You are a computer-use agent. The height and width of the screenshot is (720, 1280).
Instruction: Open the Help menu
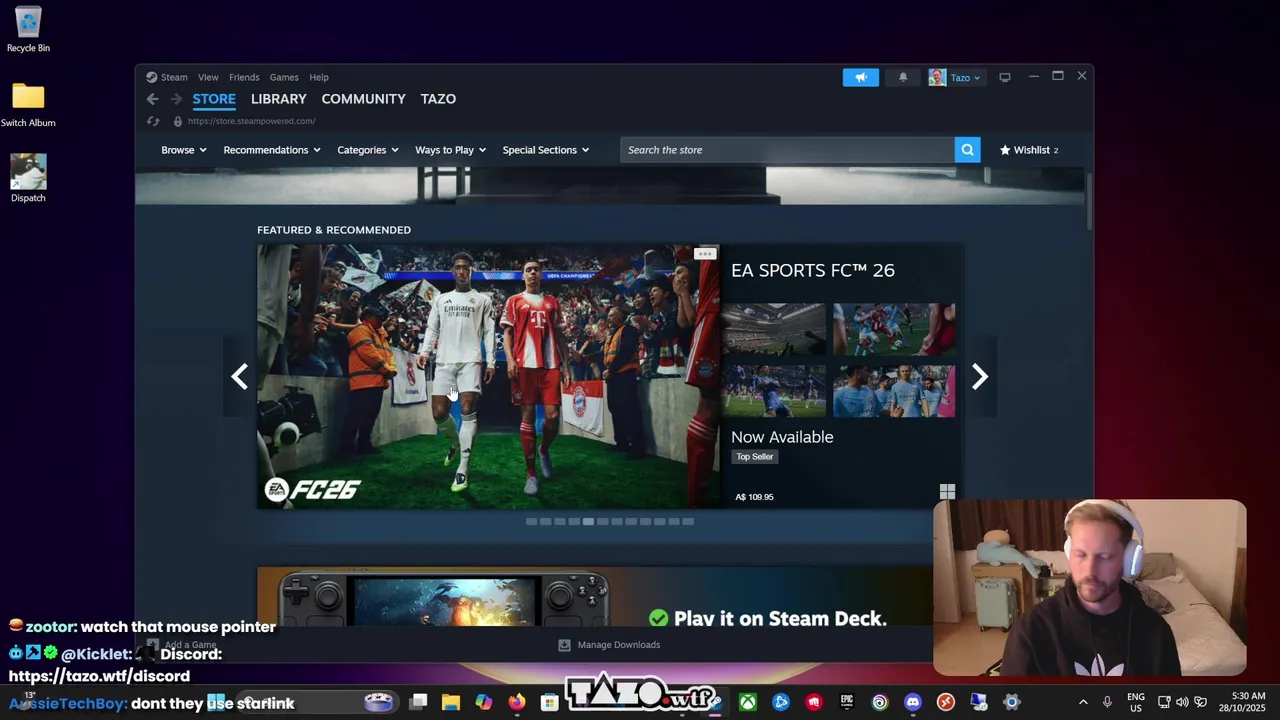[x=319, y=77]
